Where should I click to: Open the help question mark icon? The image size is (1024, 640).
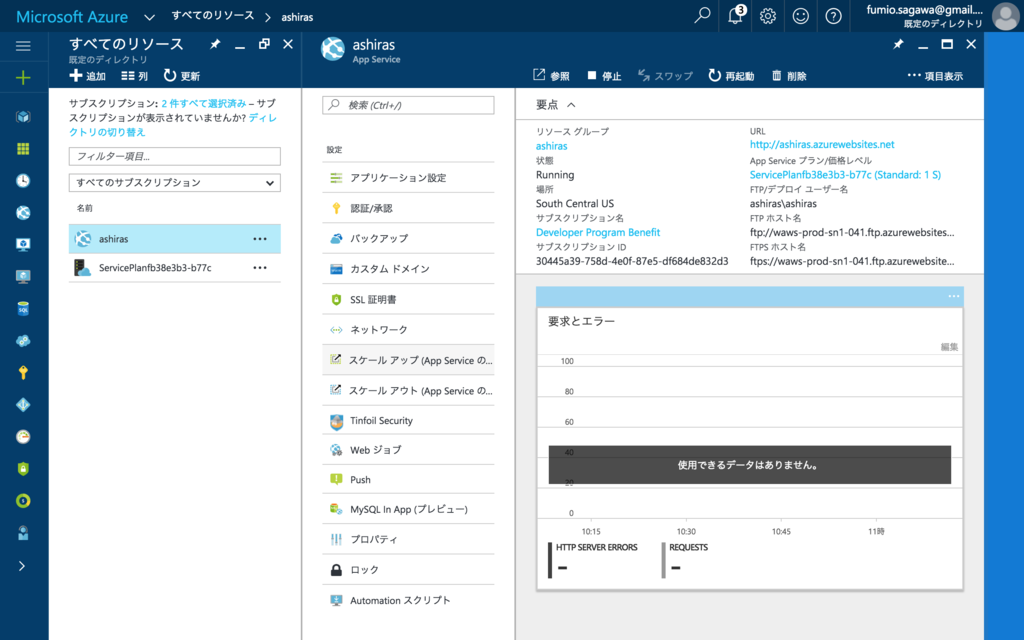(833, 16)
